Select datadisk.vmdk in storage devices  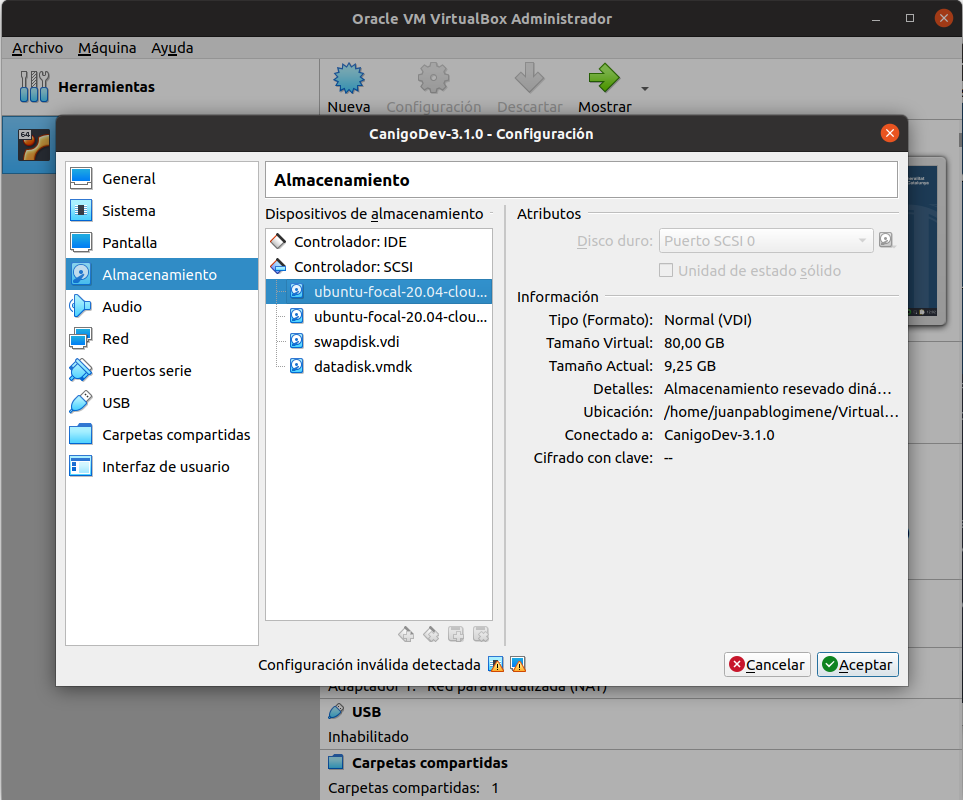click(379, 367)
